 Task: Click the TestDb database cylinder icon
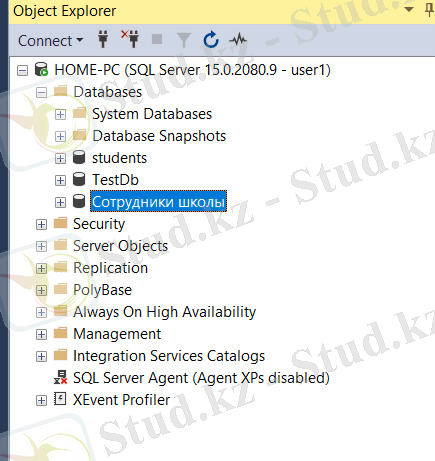pos(79,179)
